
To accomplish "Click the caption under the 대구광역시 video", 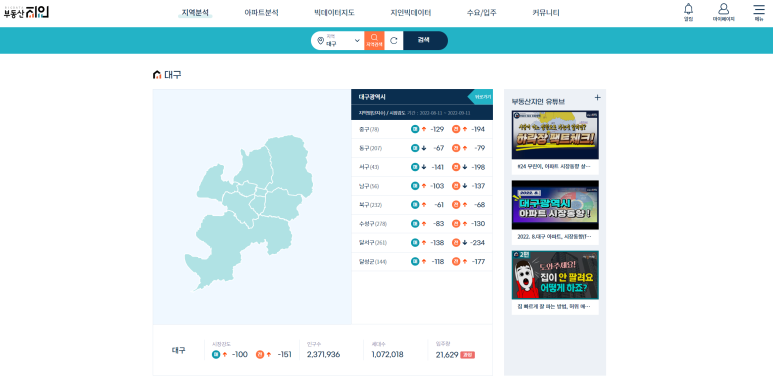I will point(555,236).
